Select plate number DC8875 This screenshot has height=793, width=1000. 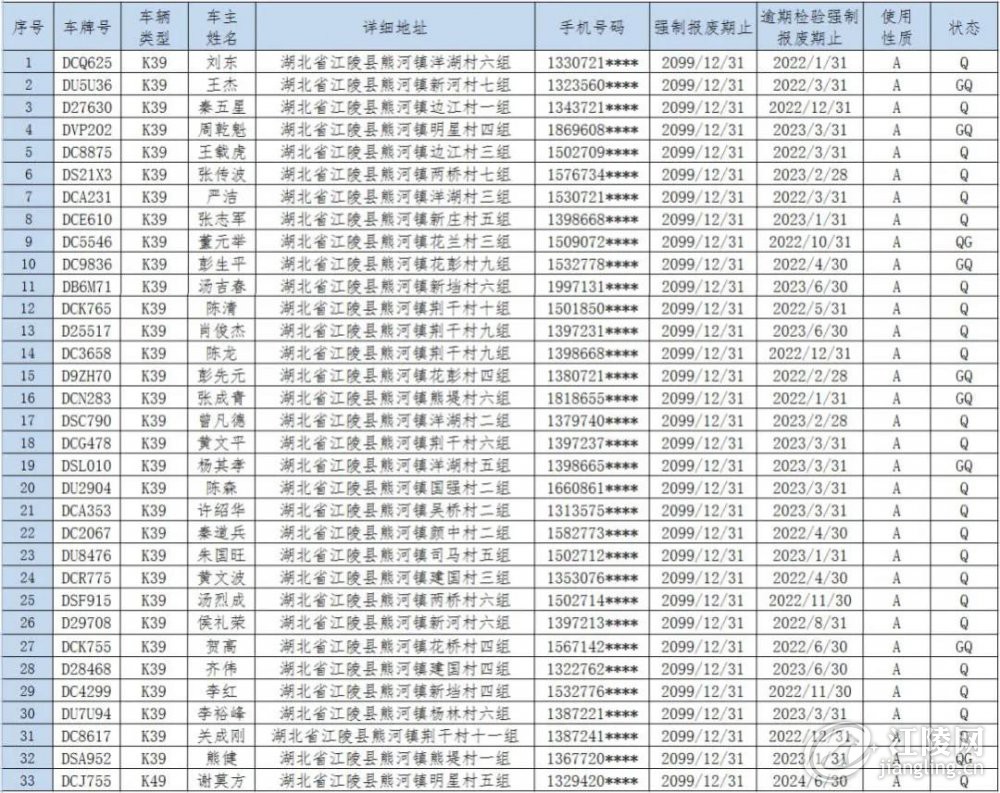pos(87,152)
